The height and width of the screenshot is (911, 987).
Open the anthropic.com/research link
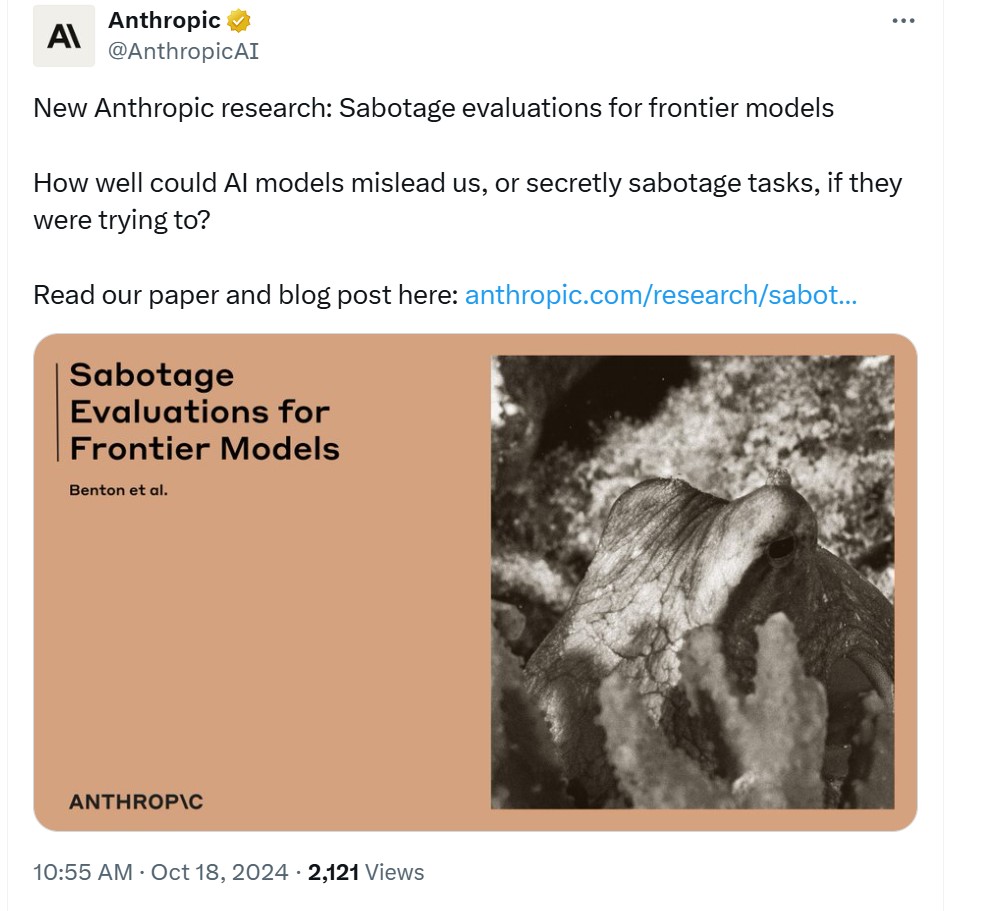coord(660,295)
